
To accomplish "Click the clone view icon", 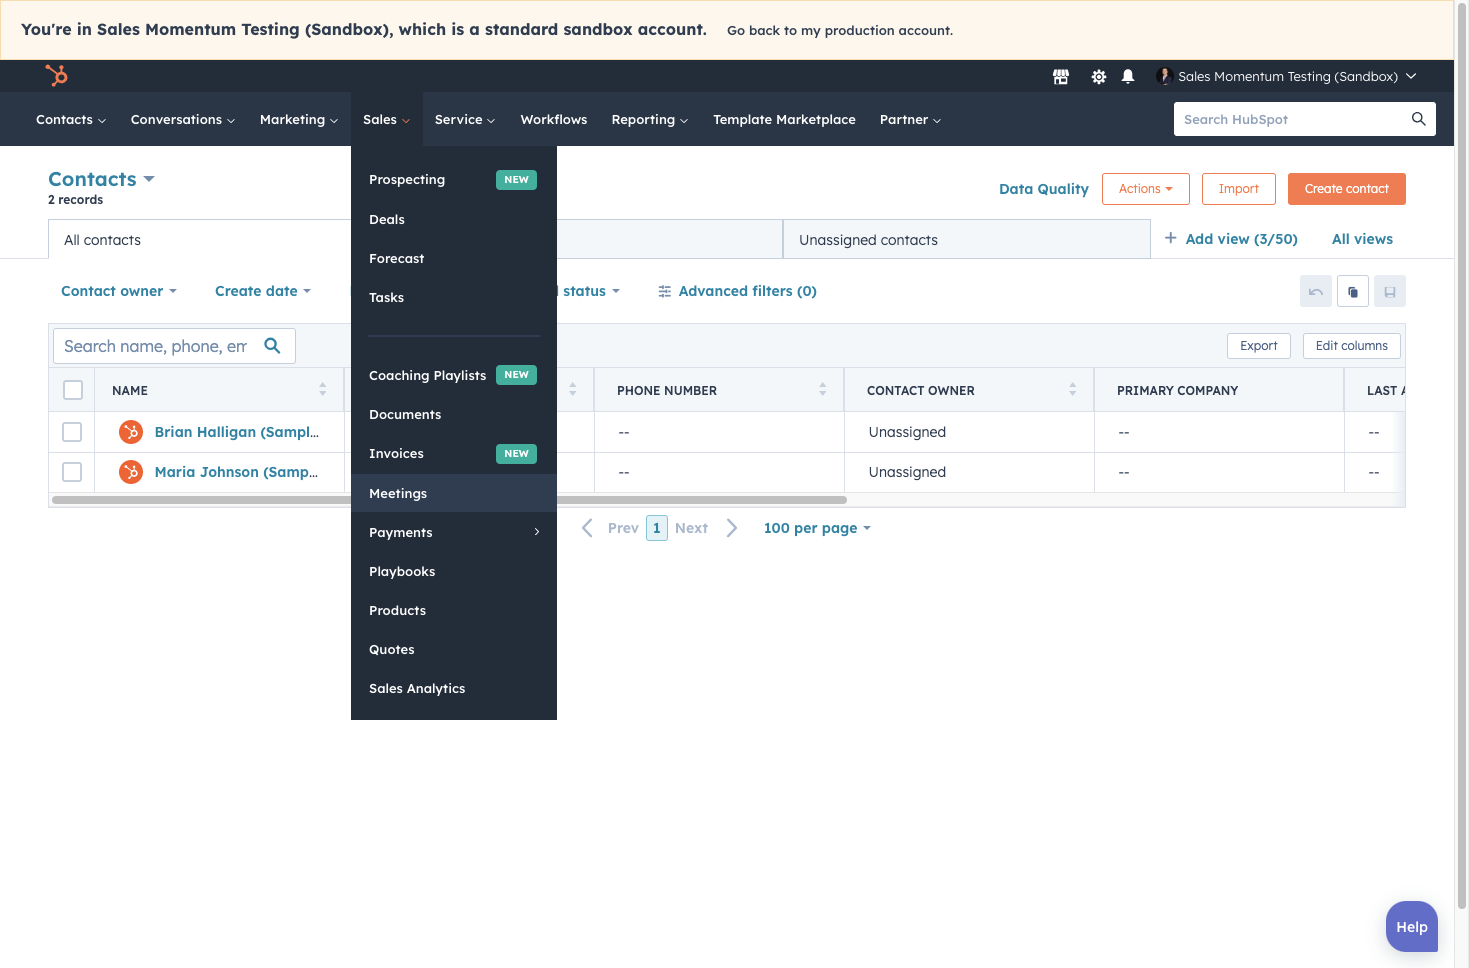I will coord(1353,291).
